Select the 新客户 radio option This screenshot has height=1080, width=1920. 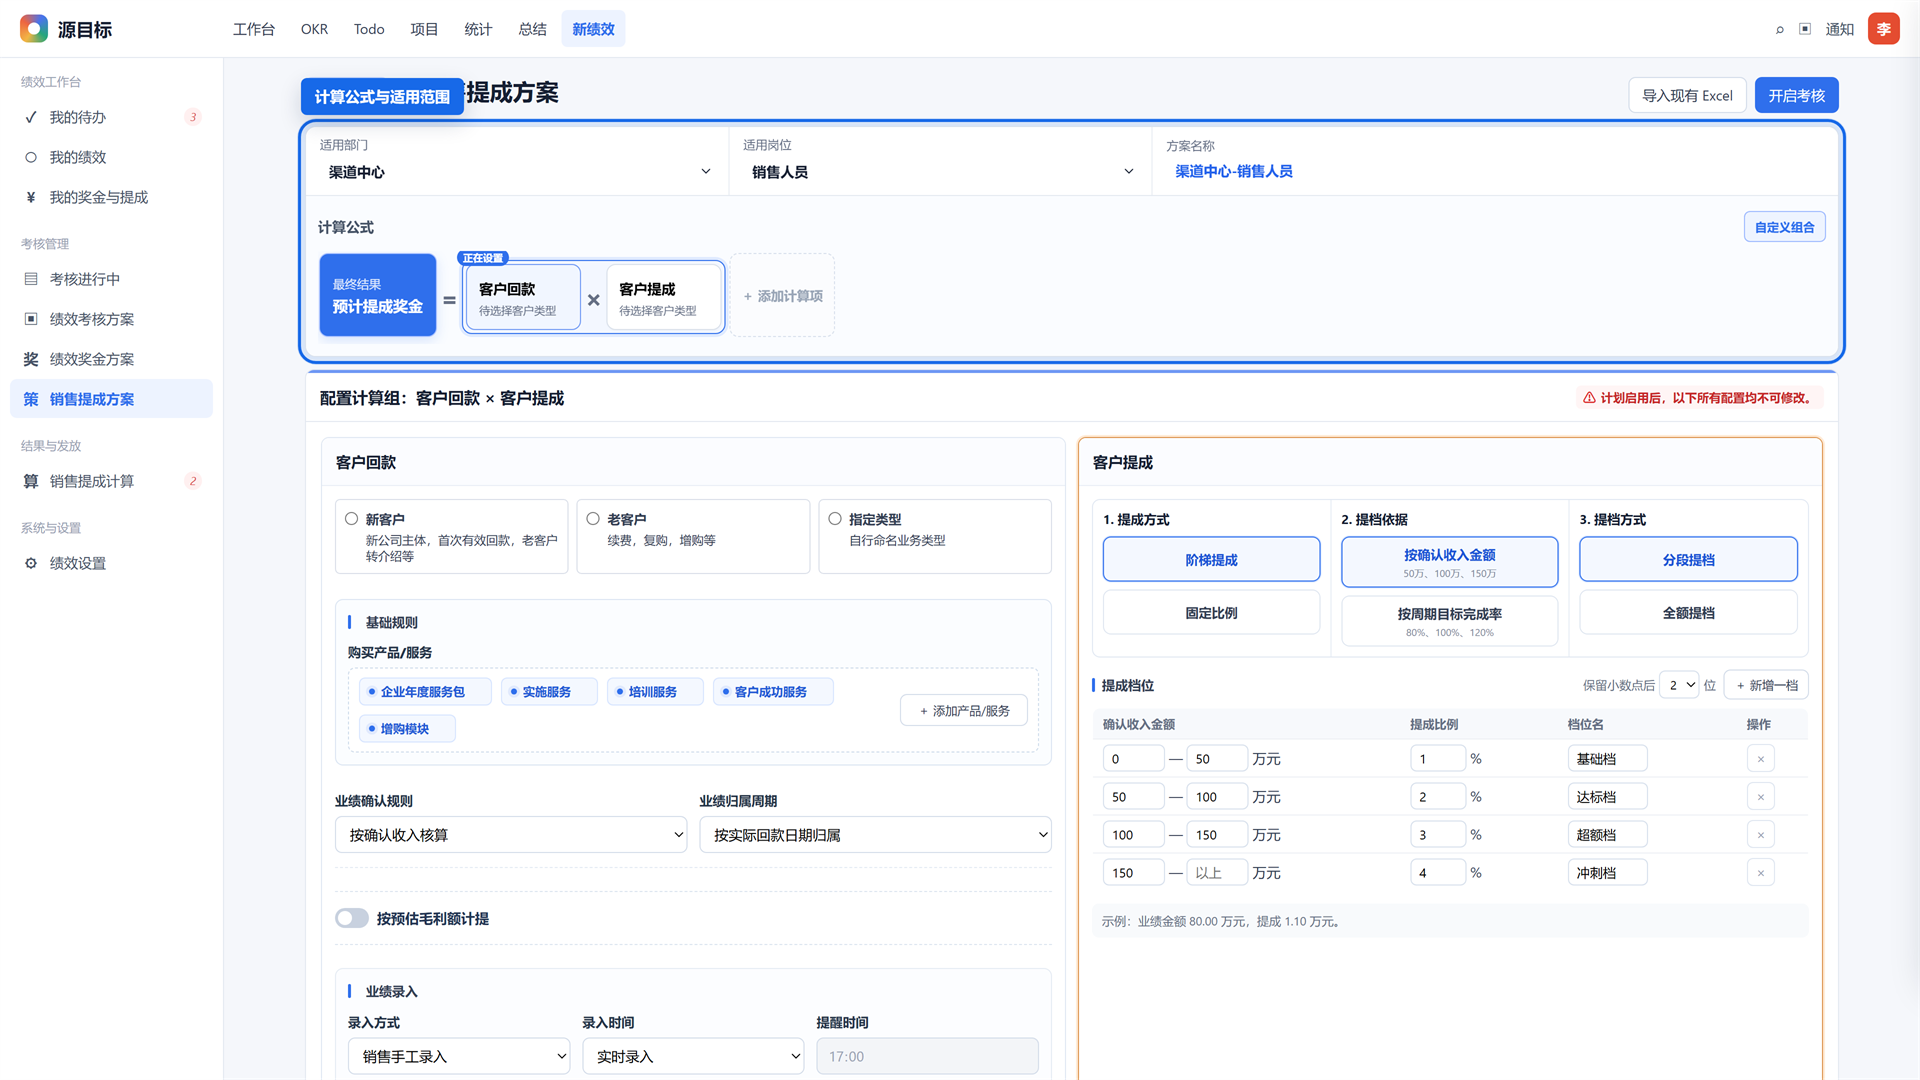[352, 519]
